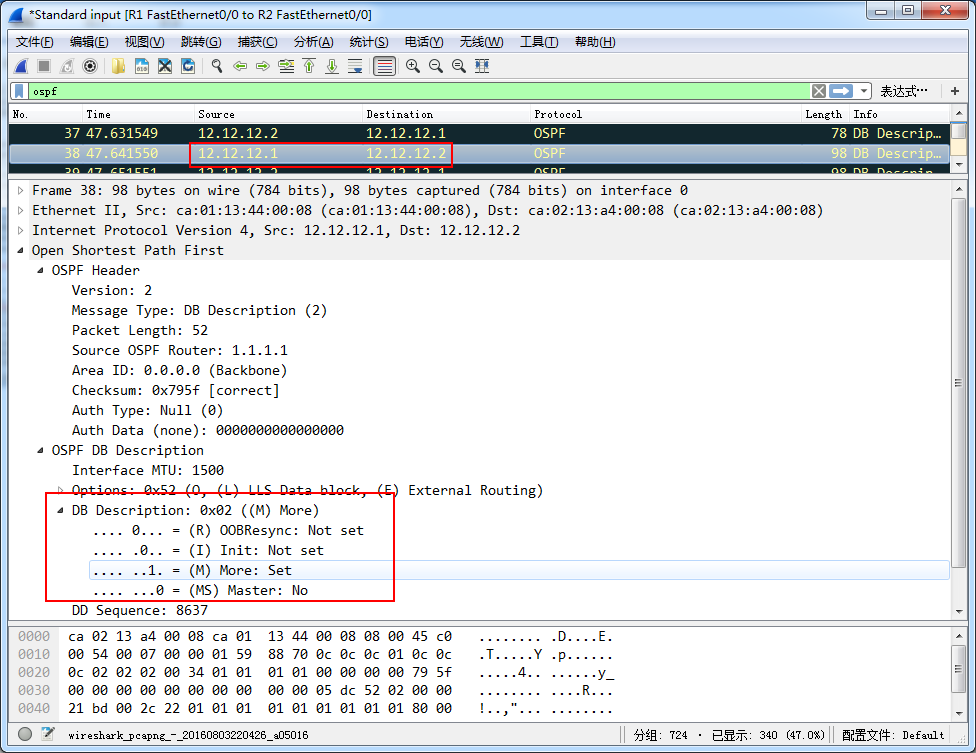The height and width of the screenshot is (753, 976).
Task: Clear the ospf display filter
Action: tap(819, 91)
